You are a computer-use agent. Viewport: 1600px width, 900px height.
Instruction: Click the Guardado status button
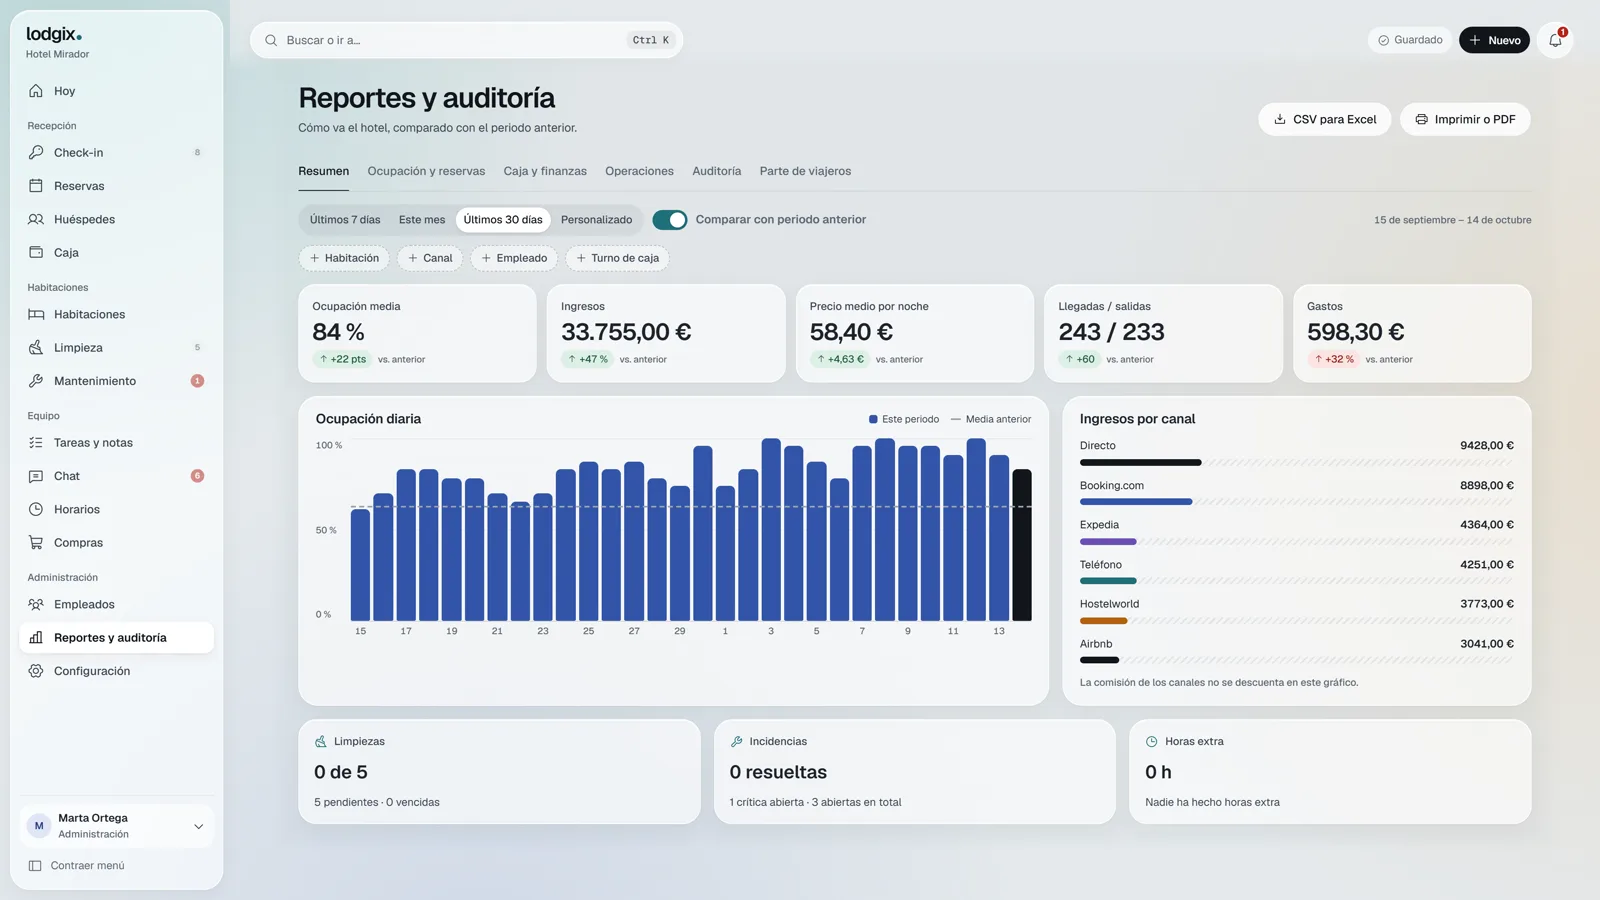coord(1409,40)
